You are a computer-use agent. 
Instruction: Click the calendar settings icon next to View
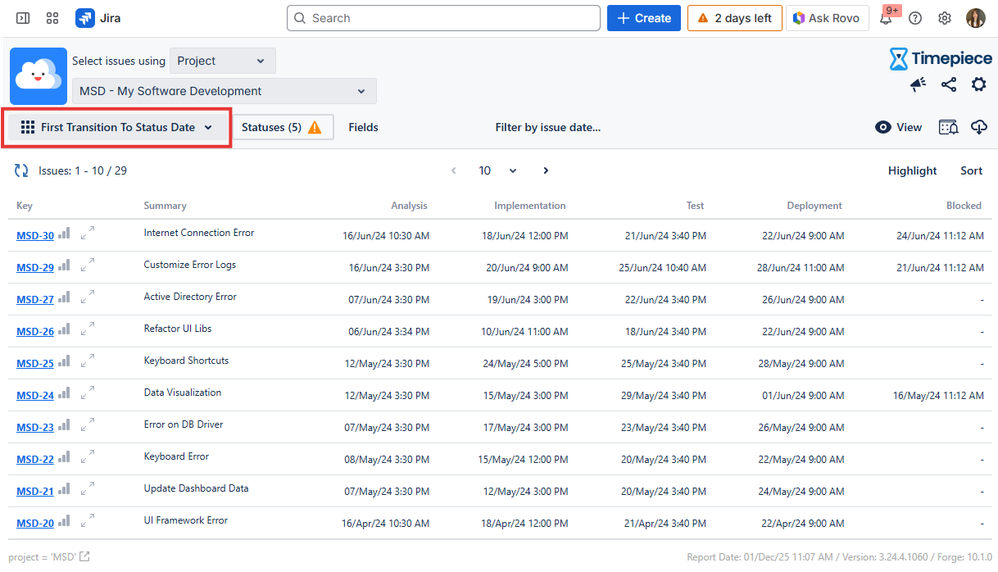click(948, 127)
